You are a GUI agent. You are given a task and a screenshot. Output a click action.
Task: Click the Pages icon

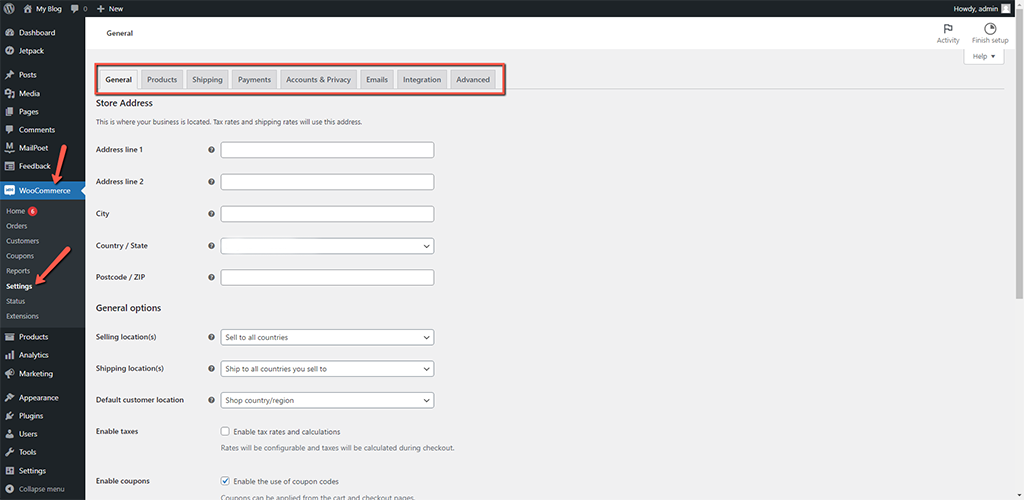click(x=10, y=112)
